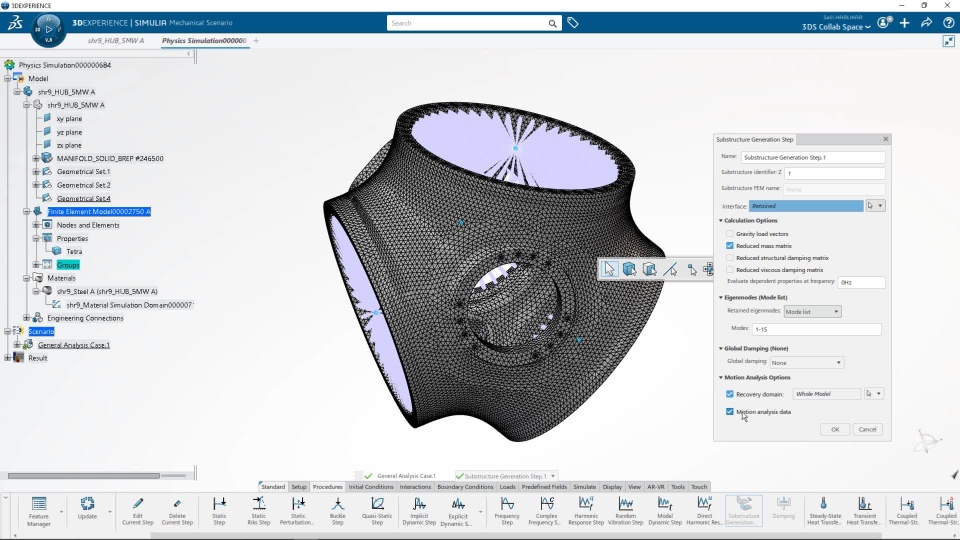Screen dimensions: 960x540
Task: Open the Help question mark icon
Action: coord(948,23)
